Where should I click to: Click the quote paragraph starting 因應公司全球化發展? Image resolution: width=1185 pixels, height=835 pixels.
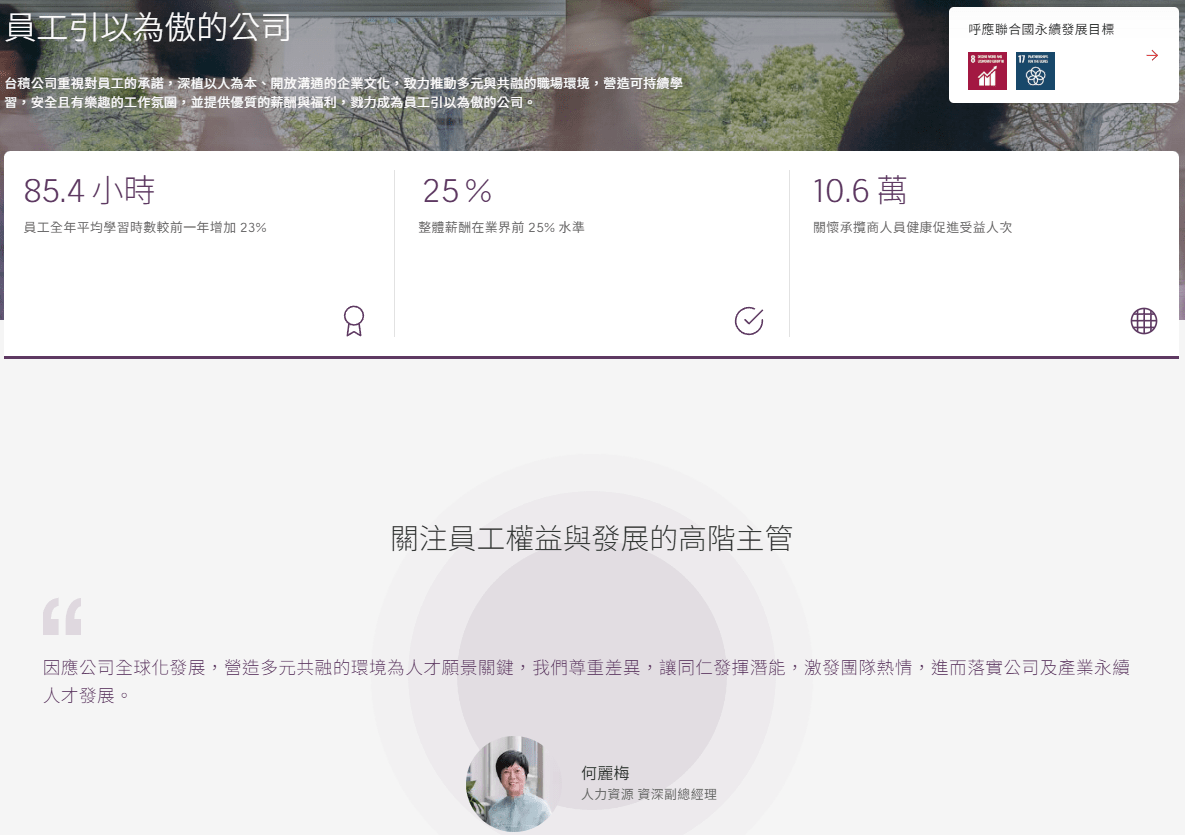tap(586, 682)
